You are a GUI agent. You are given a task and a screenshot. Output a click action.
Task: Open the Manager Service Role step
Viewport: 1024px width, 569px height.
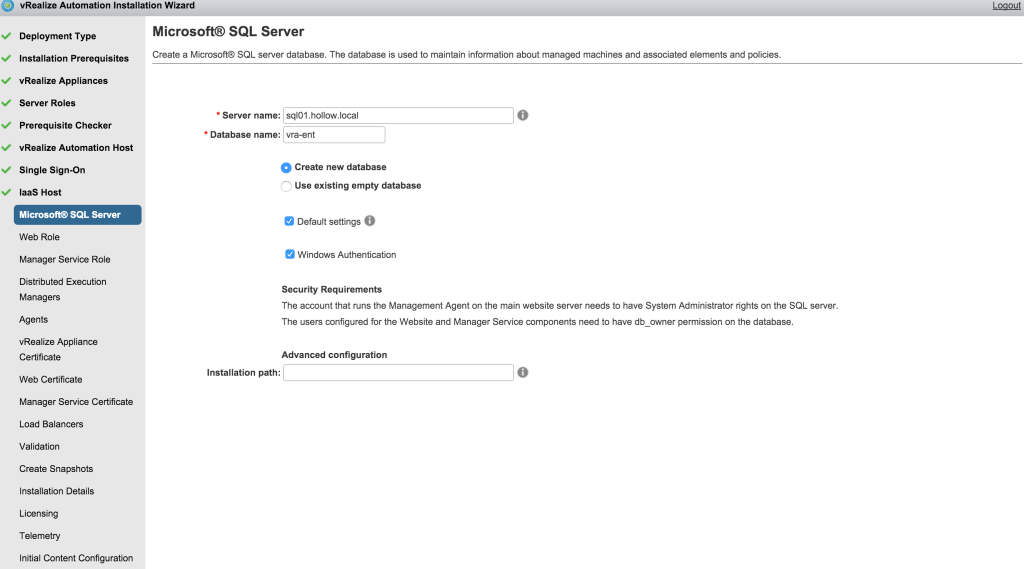coord(65,259)
